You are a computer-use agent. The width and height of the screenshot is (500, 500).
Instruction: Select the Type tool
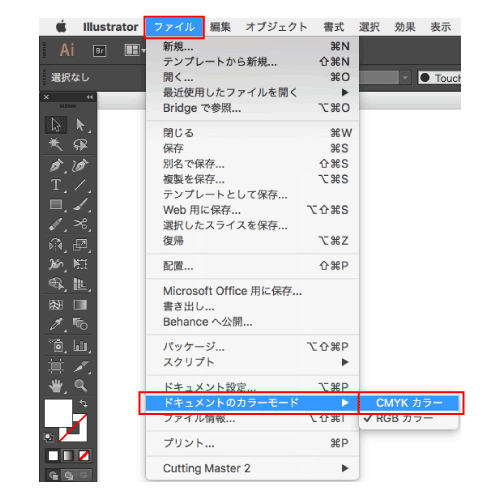(x=56, y=185)
